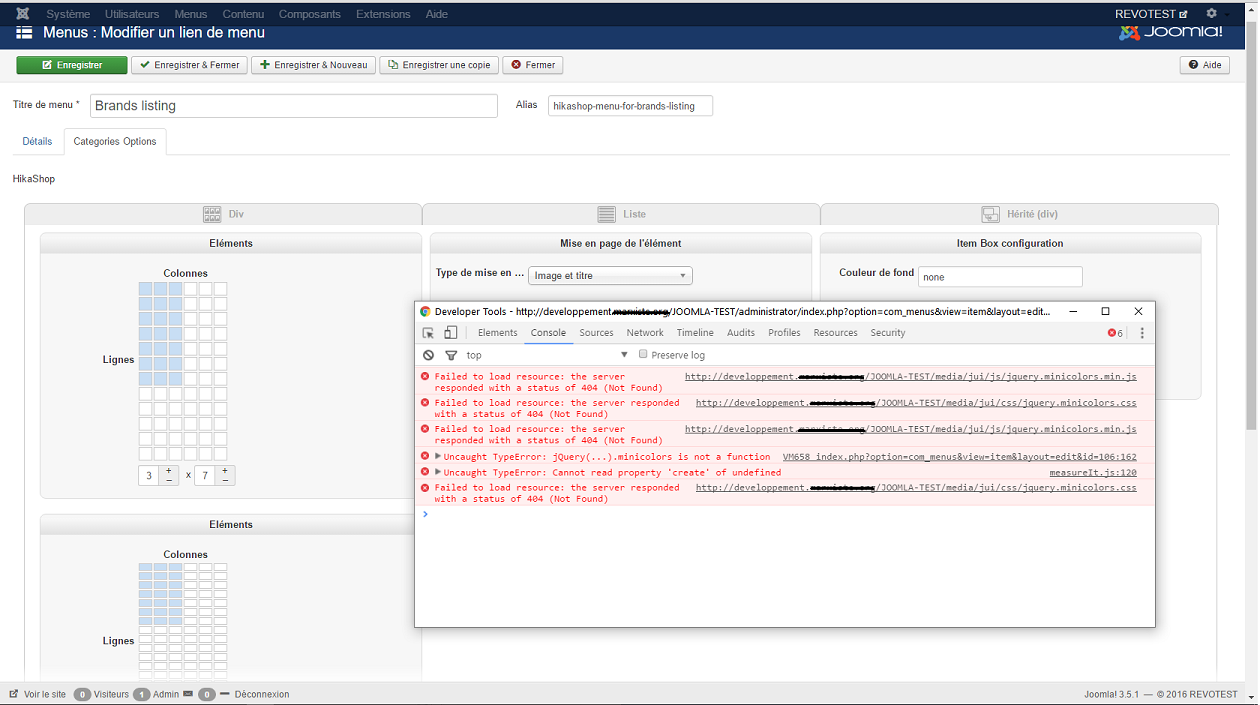
Task: Click the Voir le site external link icon
Action: tap(14, 694)
